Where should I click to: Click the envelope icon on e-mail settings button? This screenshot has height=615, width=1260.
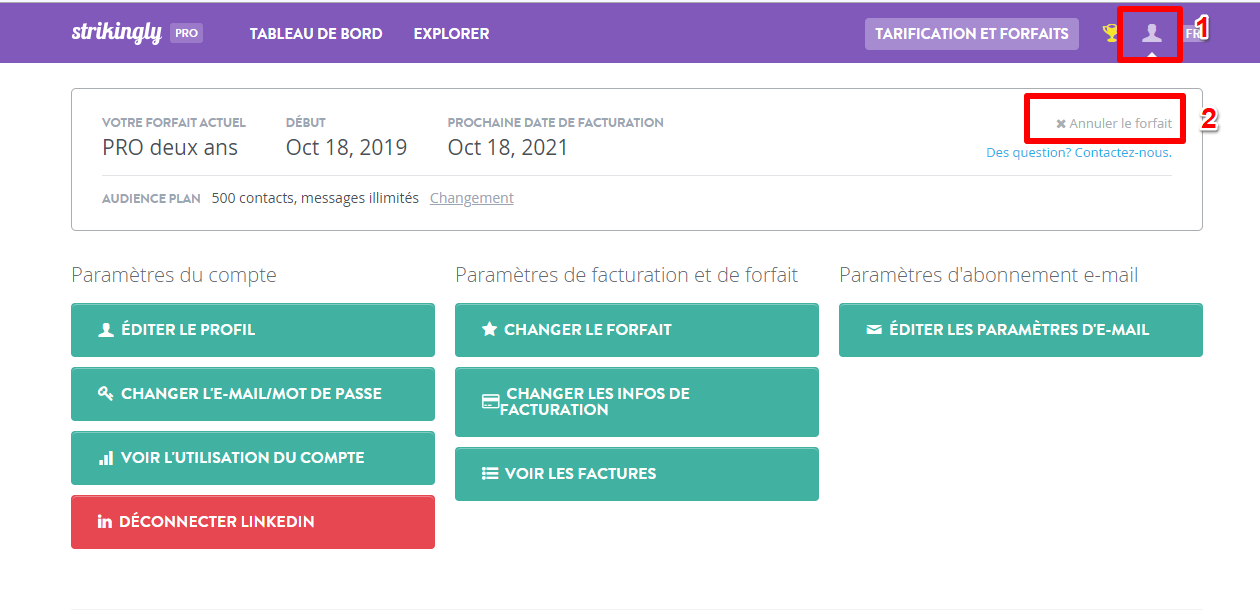(x=874, y=330)
